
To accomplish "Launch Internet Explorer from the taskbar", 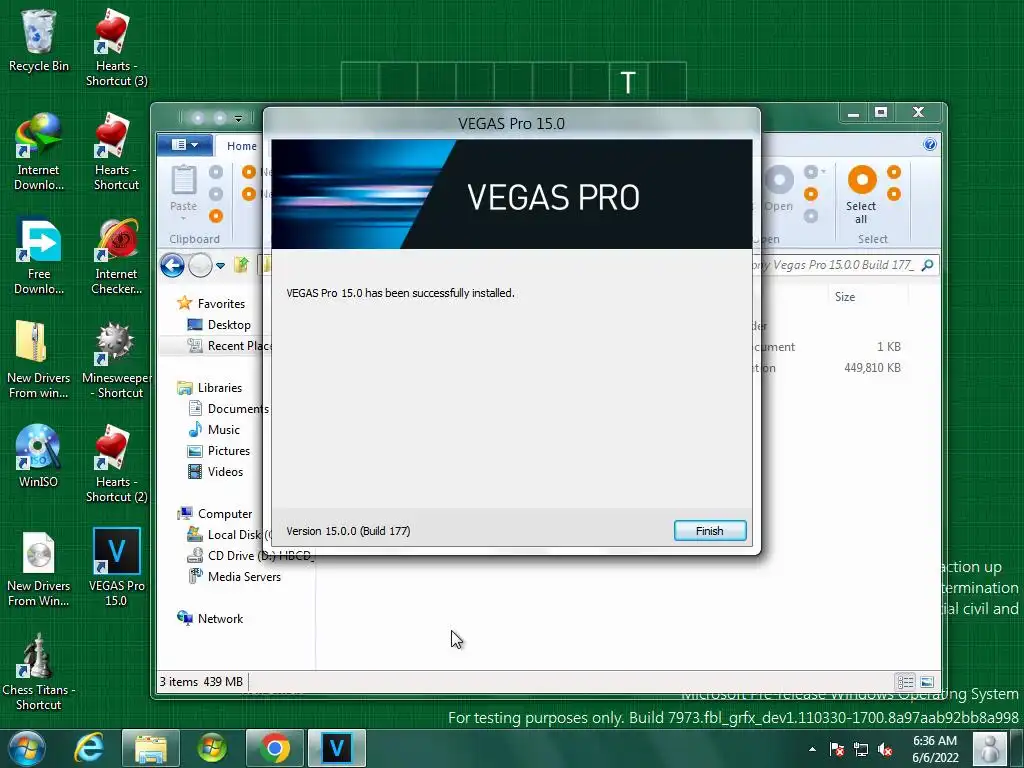I will pos(89,748).
